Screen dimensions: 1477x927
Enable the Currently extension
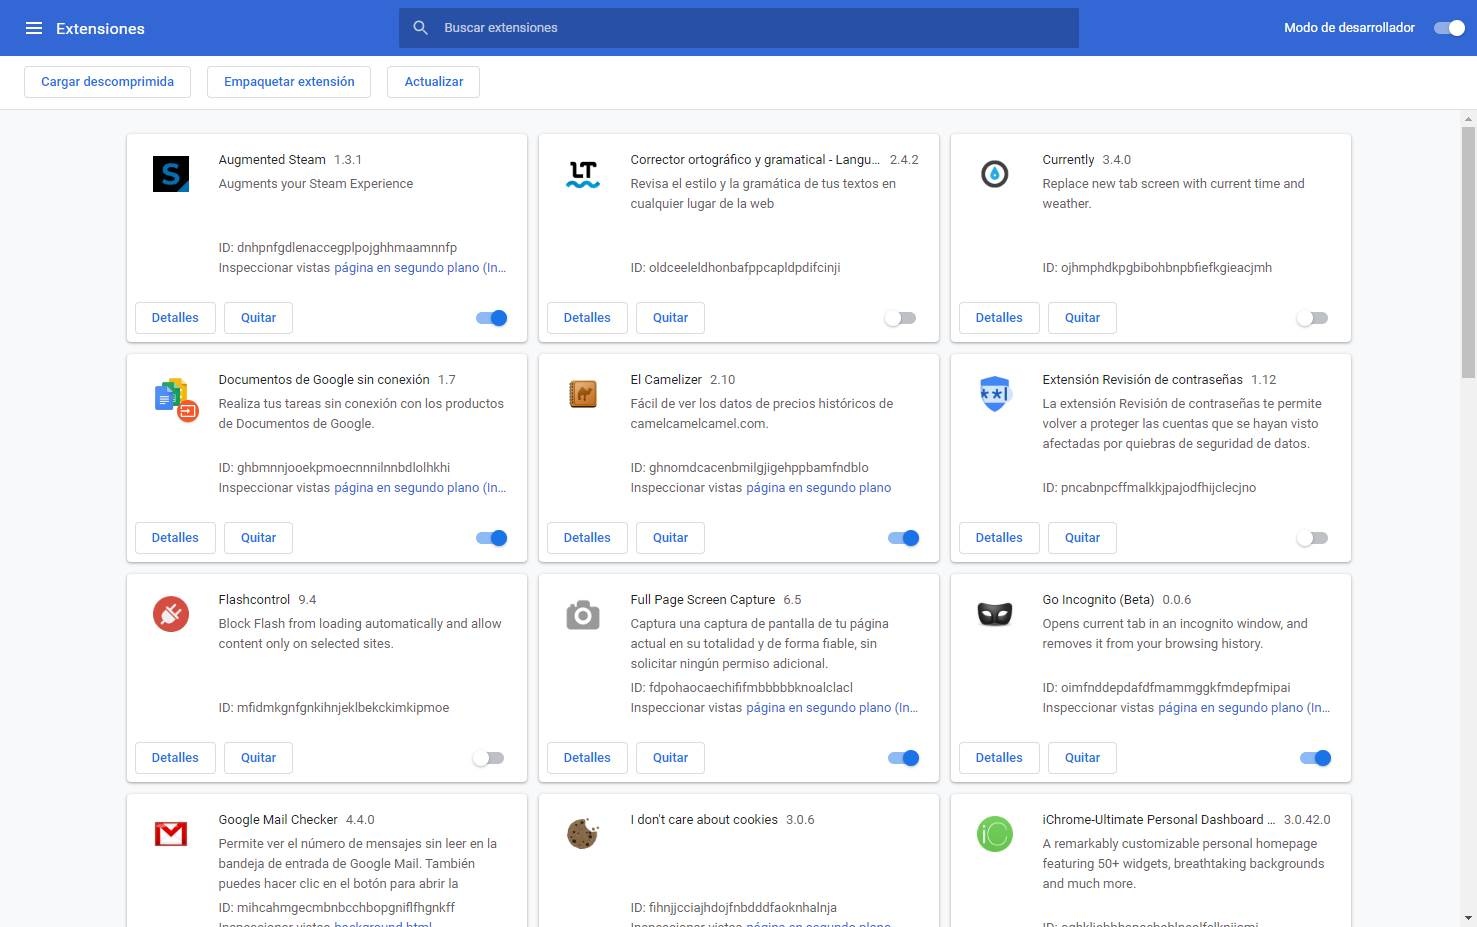1312,318
